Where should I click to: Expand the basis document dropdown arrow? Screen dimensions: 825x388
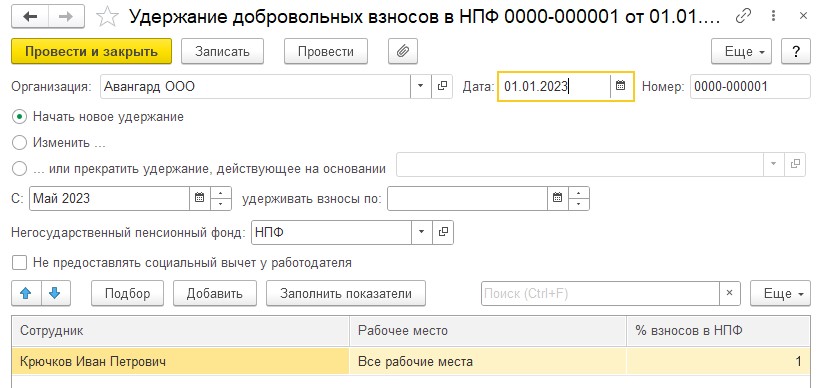tap(773, 164)
